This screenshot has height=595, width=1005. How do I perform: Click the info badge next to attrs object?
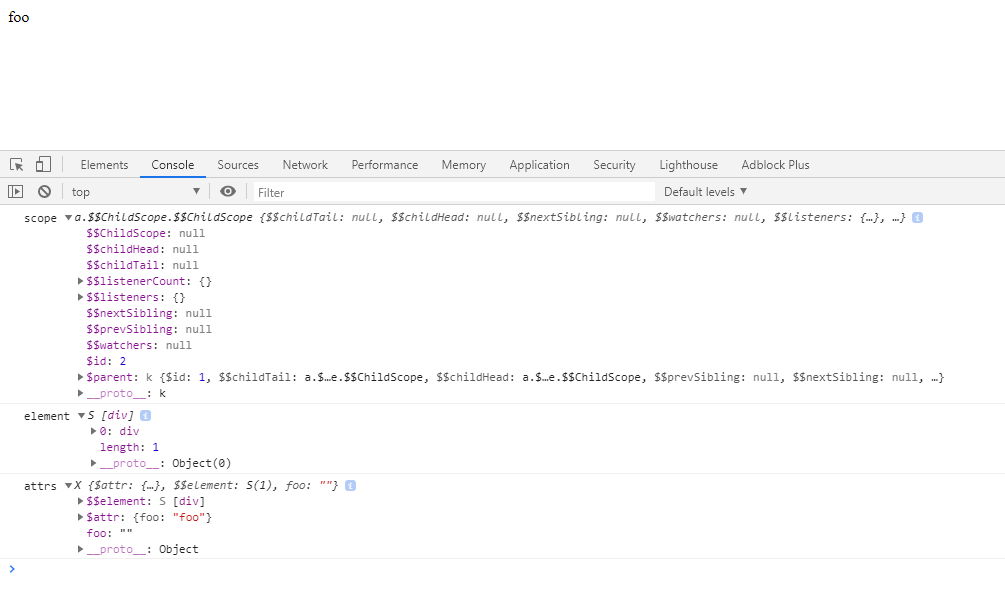pyautogui.click(x=350, y=486)
